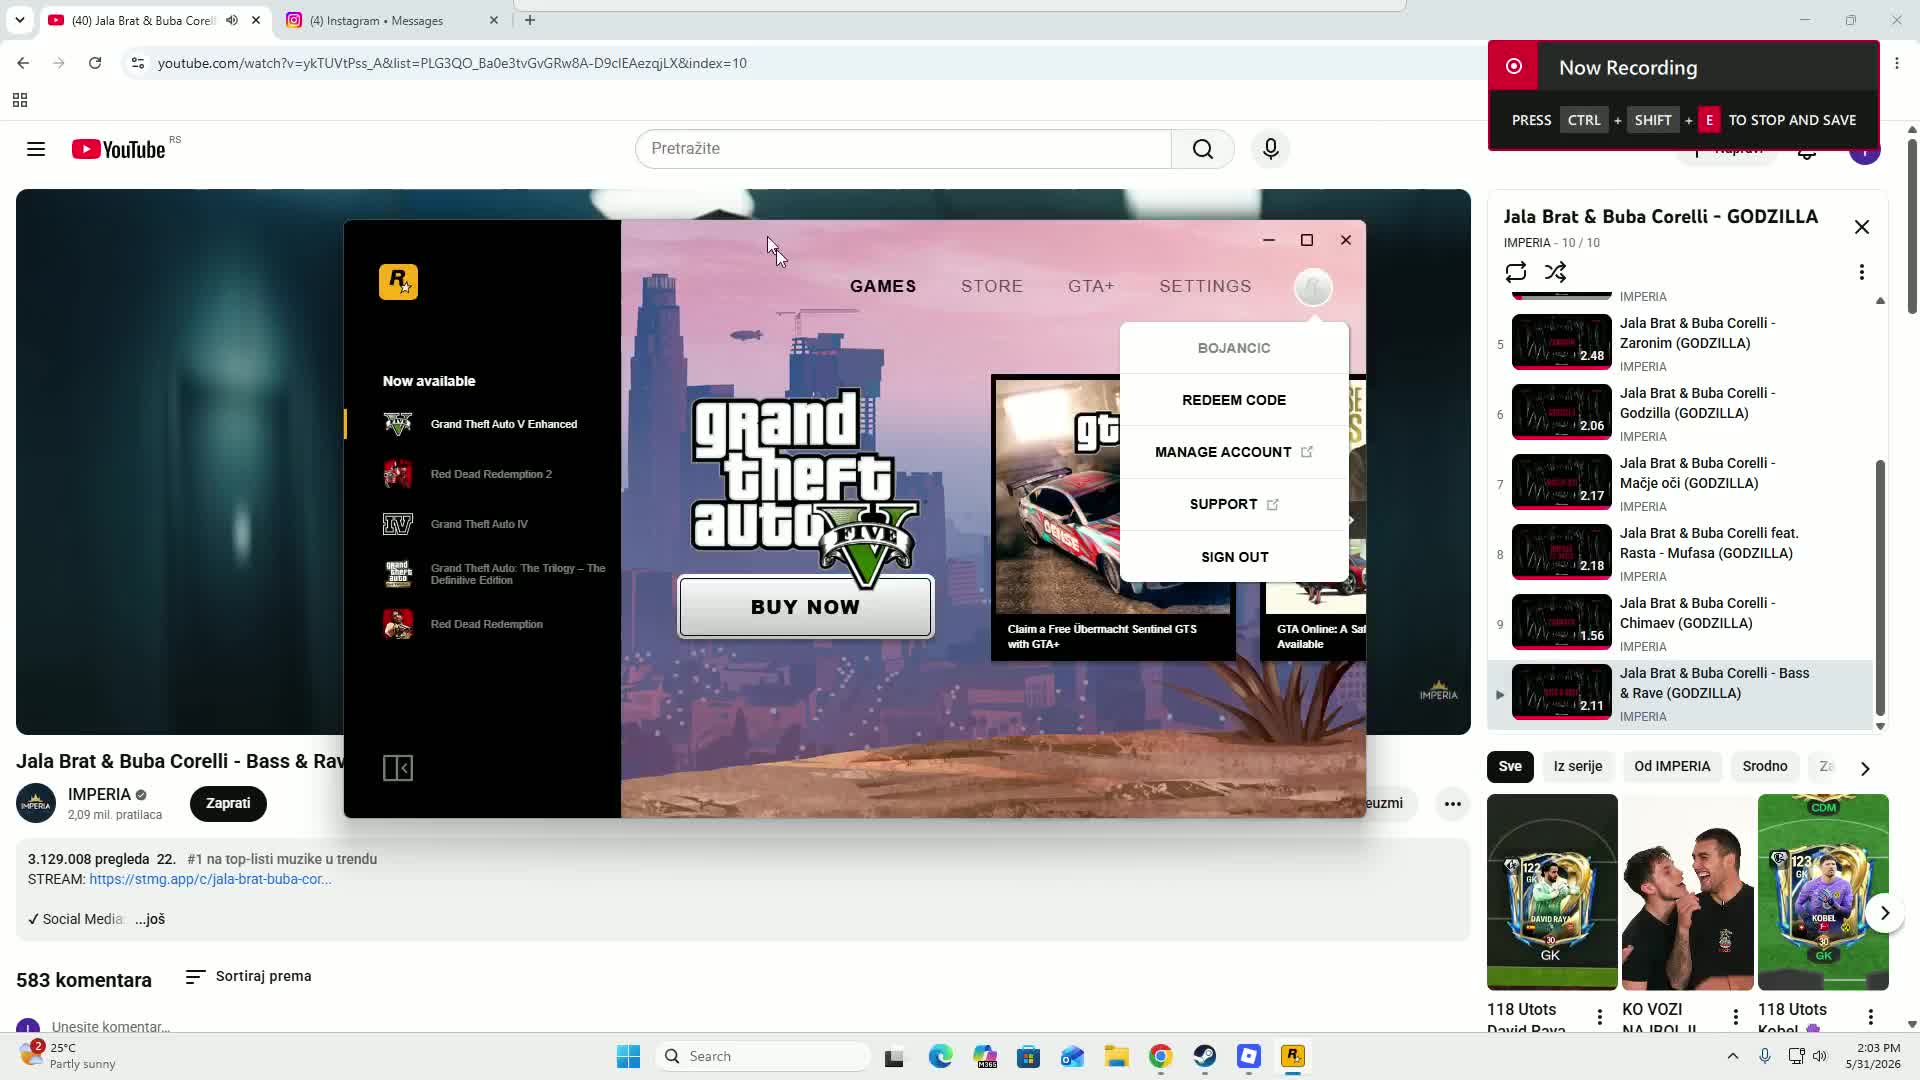
Task: Open the GTA+ tab
Action: [x=1091, y=286]
